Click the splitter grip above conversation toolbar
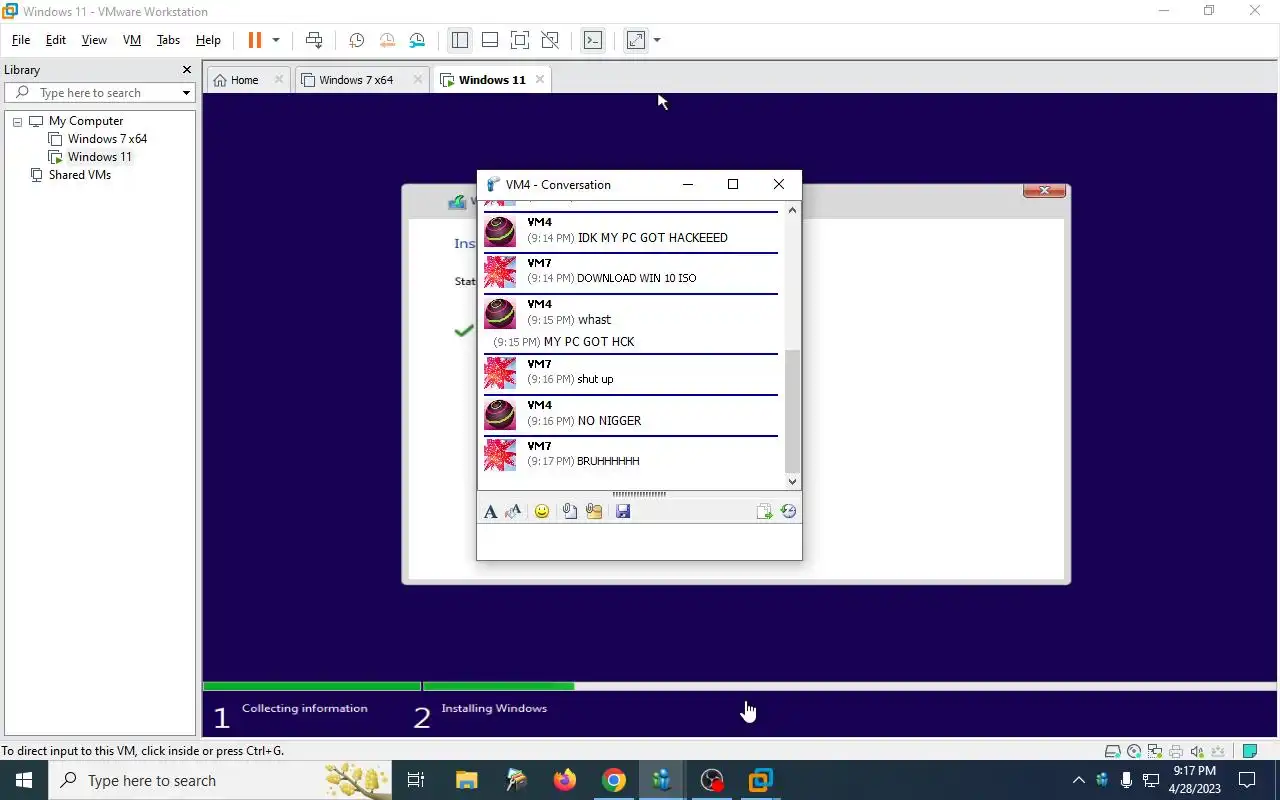Screen dimensions: 1280x800 tap(639, 494)
